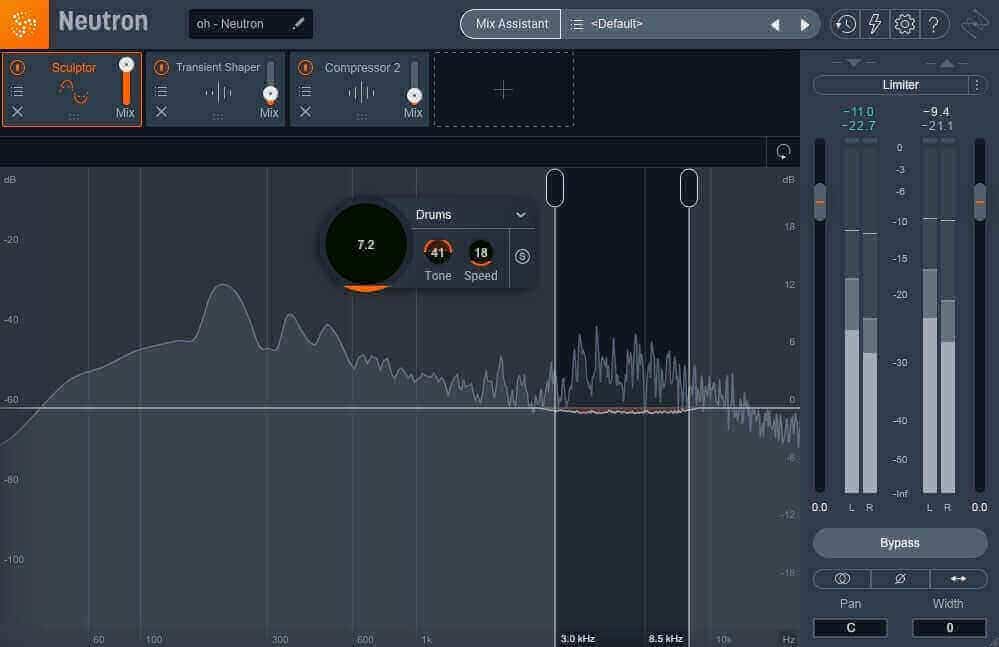Collapse input meter arrow above Limiter
999x647 pixels.
pyautogui.click(x=854, y=62)
